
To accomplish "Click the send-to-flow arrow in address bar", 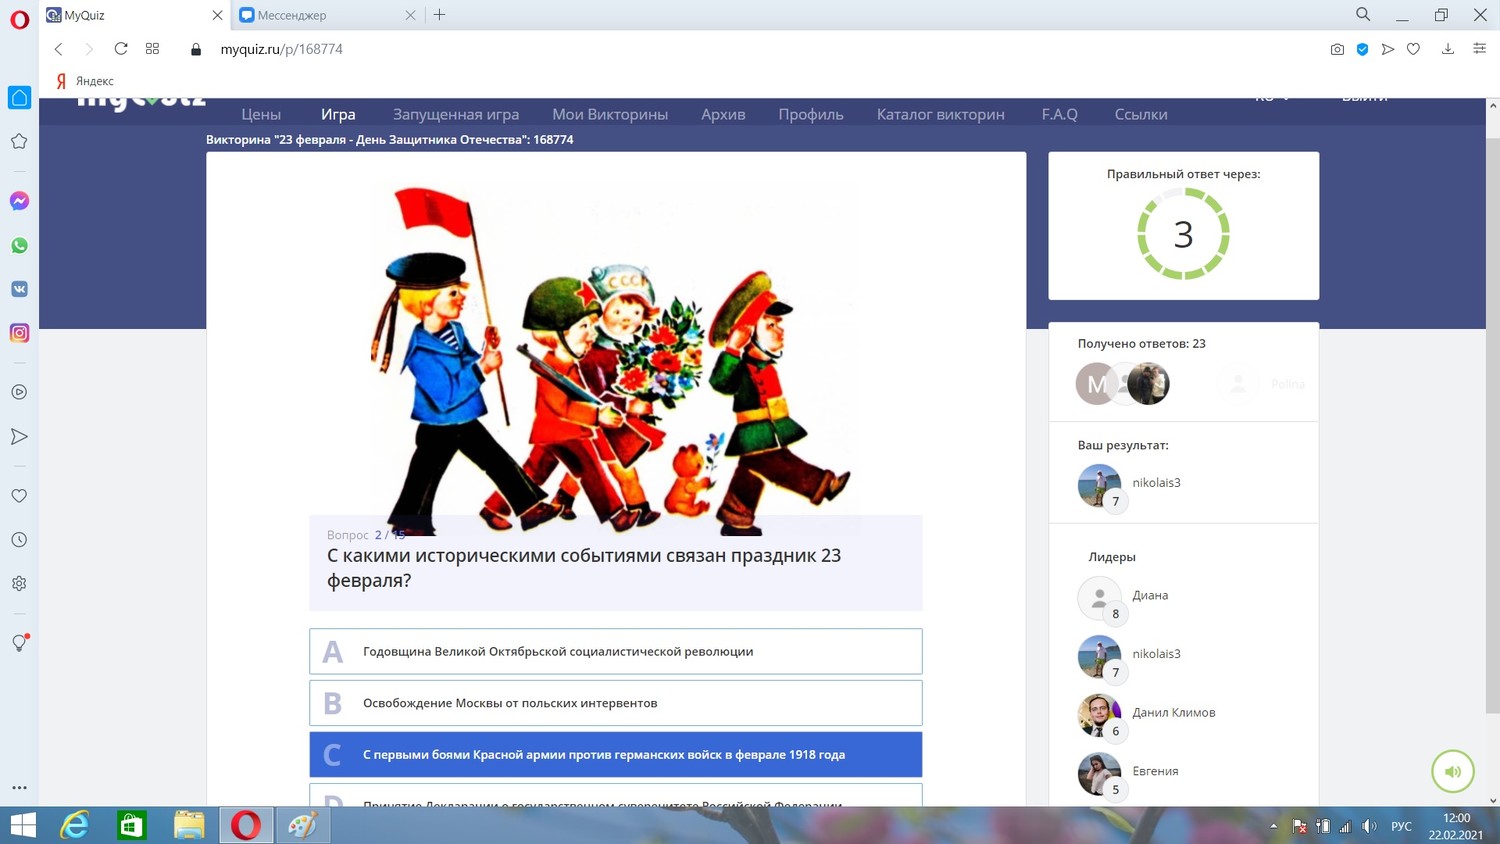I will (x=1388, y=49).
